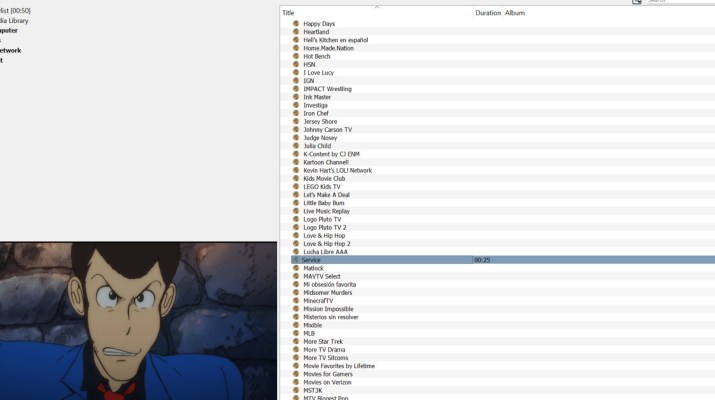
Task: Select the first Love & Hip Hop row
Action: [324, 236]
